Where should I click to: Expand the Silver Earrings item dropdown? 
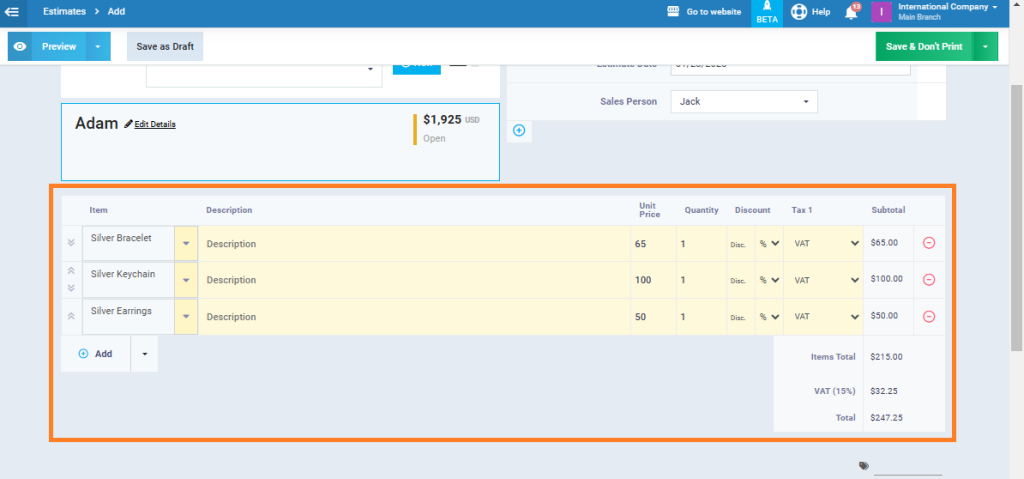click(186, 317)
